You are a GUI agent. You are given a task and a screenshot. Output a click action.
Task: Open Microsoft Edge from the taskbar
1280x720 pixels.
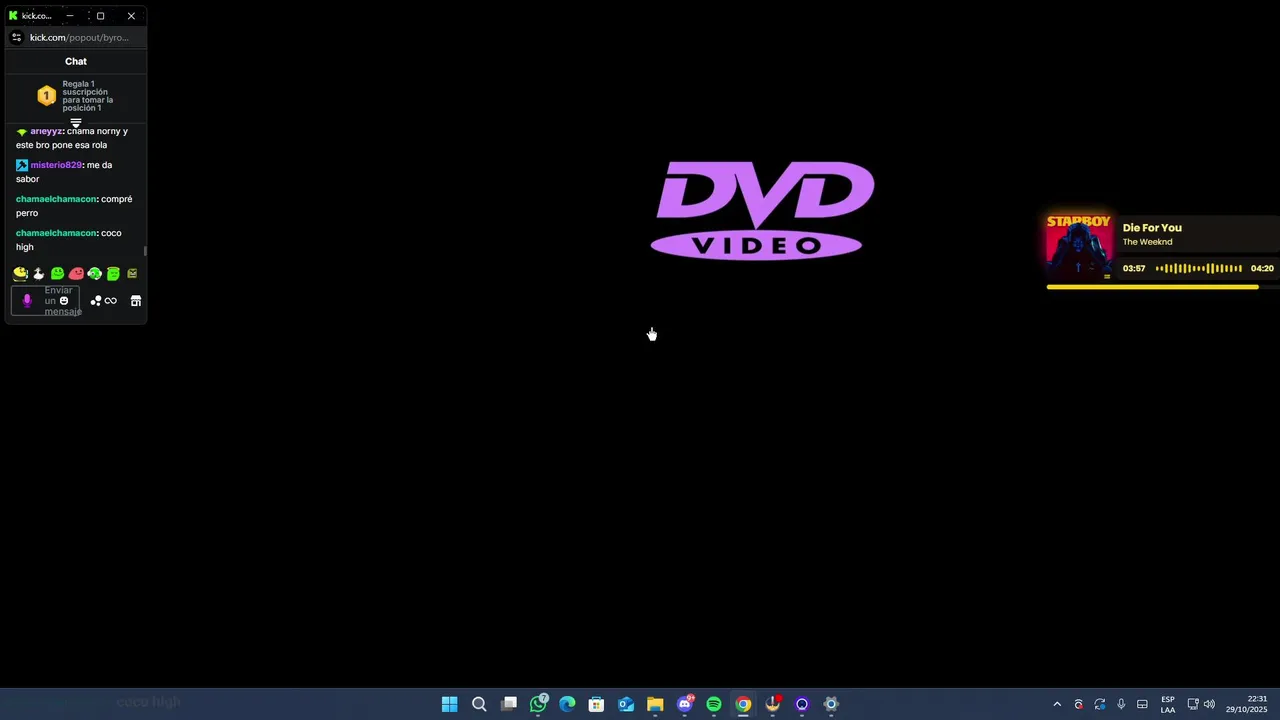point(567,704)
